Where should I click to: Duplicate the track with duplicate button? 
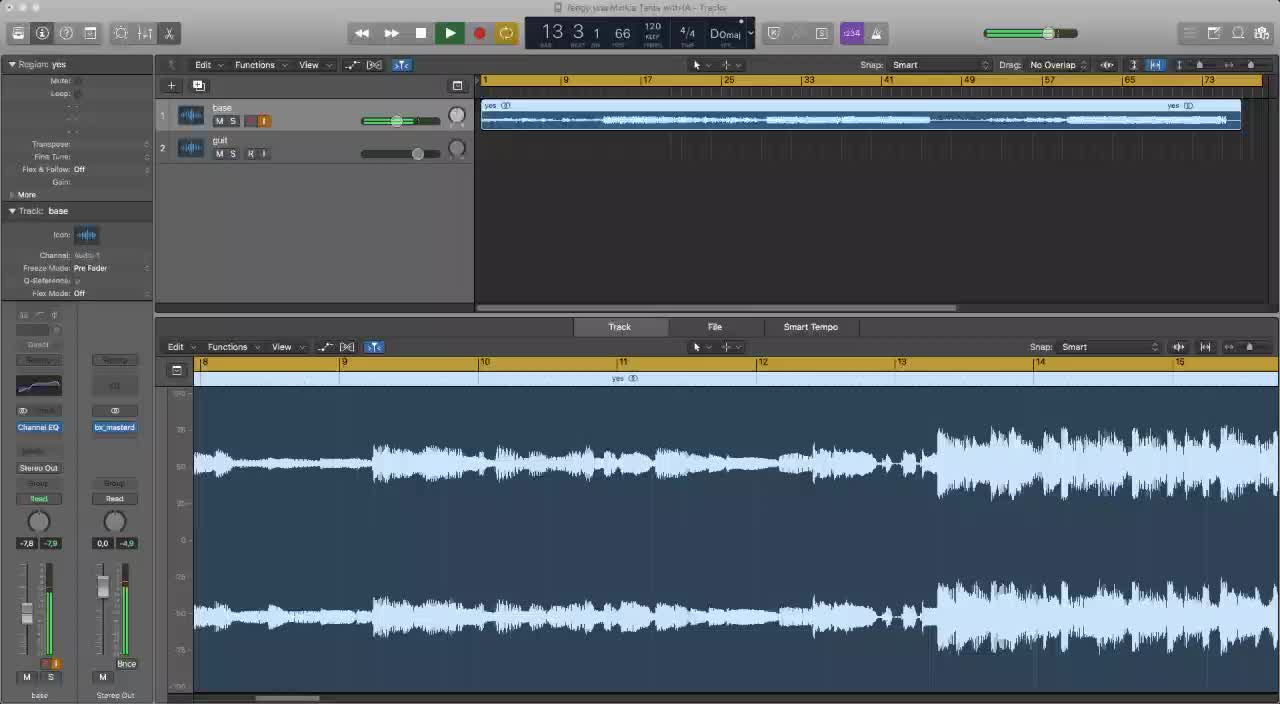(198, 86)
